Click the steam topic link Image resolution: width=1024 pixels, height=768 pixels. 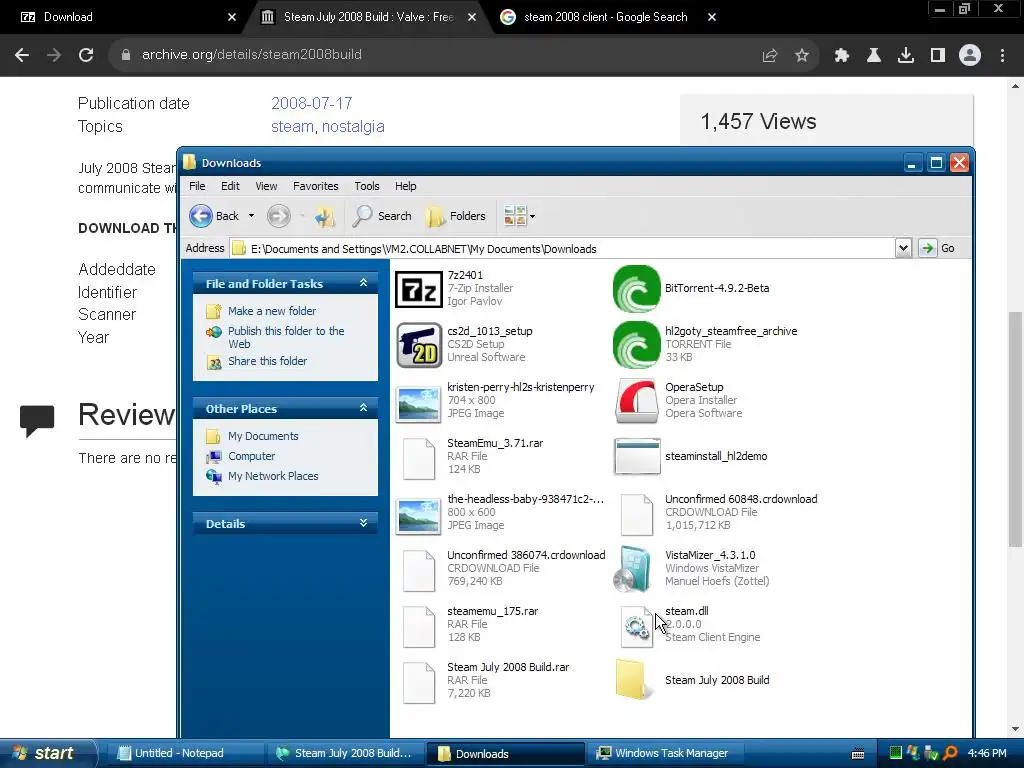[x=292, y=126]
